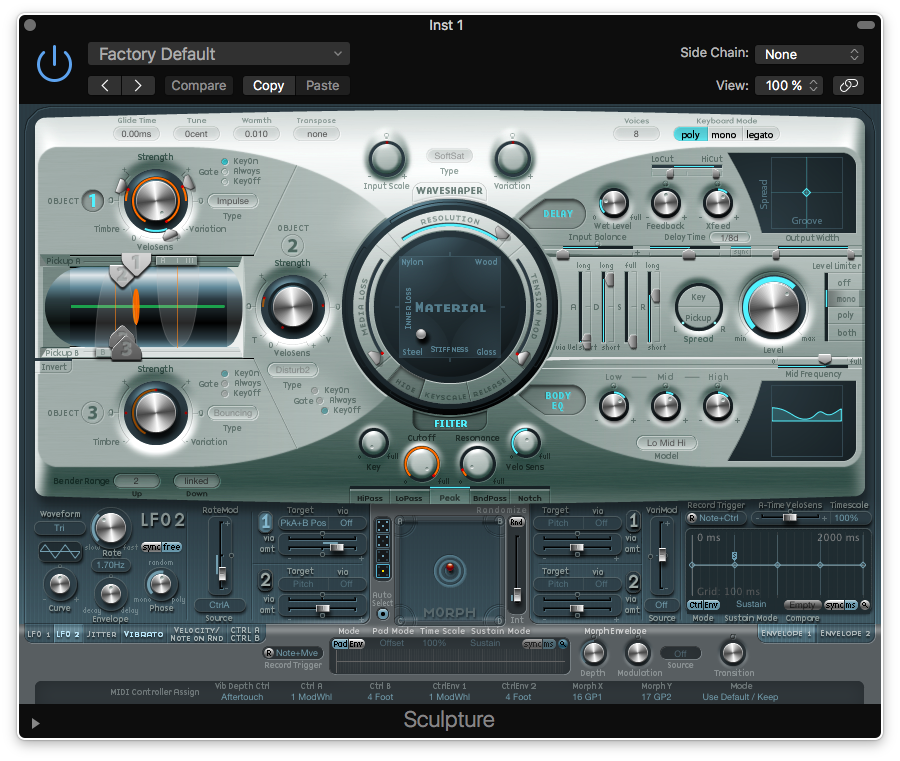Go to previous preset arrow
The height and width of the screenshot is (761, 900).
[x=105, y=86]
